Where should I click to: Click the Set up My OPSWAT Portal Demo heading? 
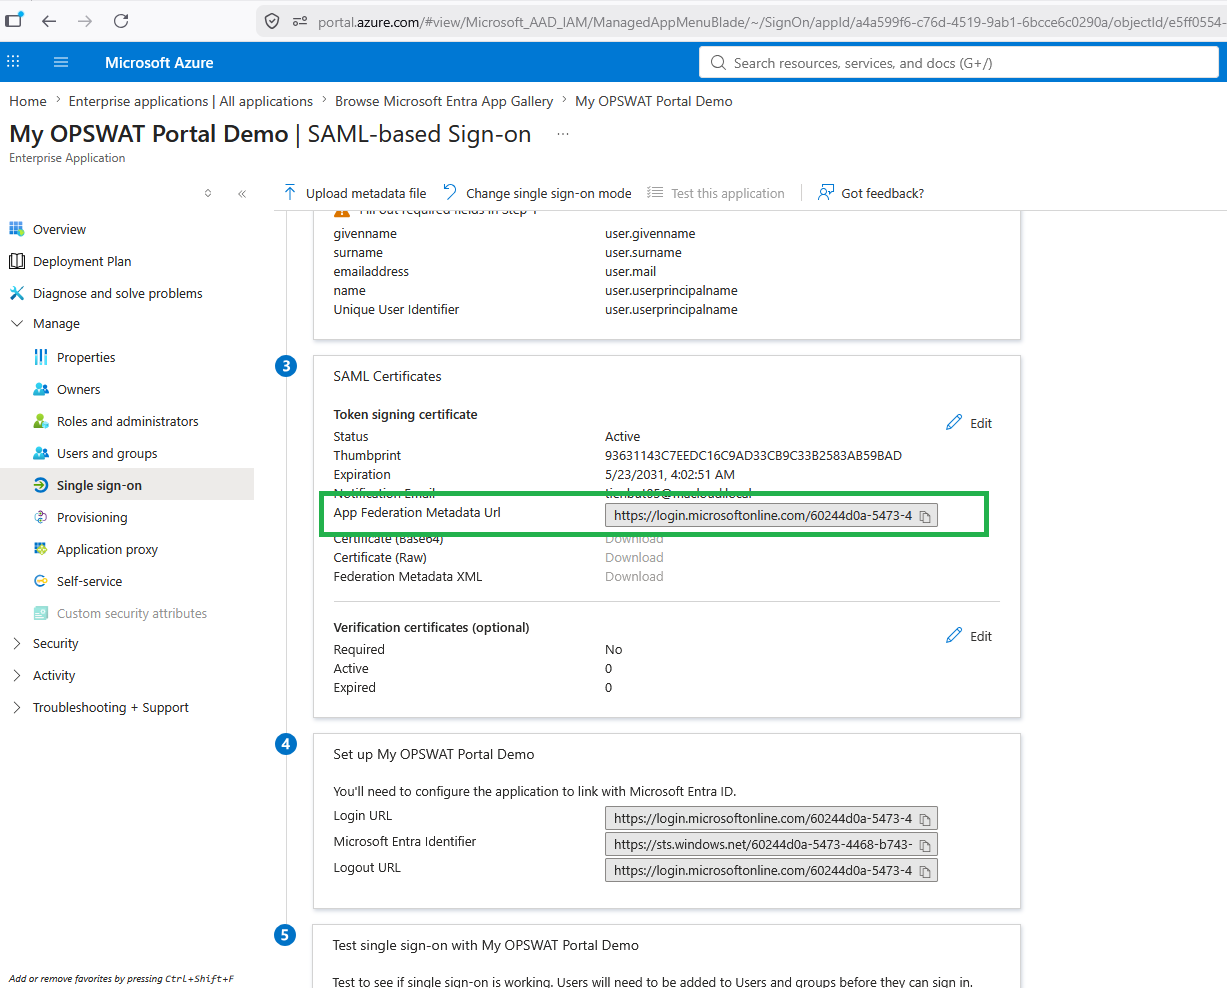tap(434, 754)
